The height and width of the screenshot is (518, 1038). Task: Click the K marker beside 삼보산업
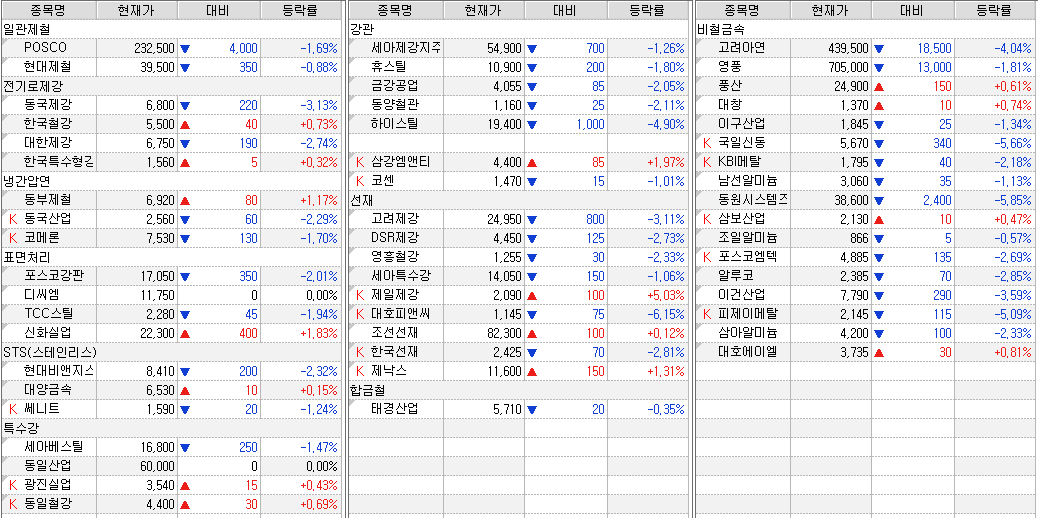tap(707, 219)
